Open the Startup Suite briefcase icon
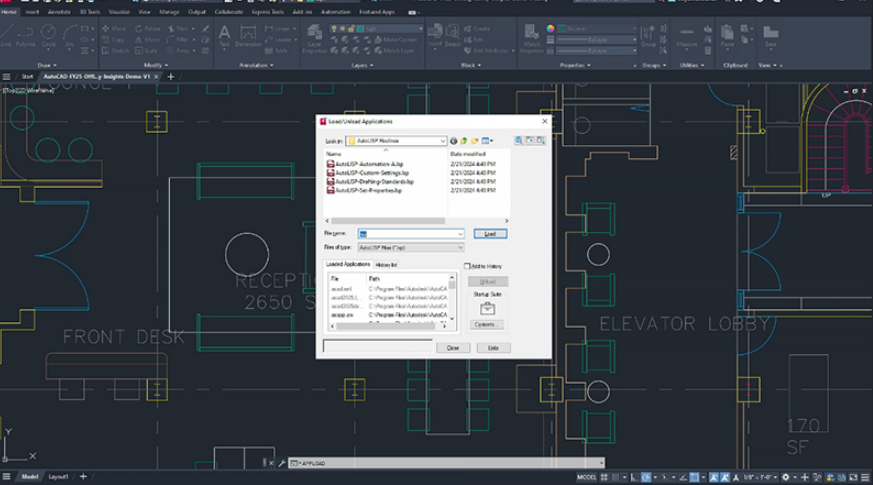Screen dimensions: 873x485 tap(487, 309)
